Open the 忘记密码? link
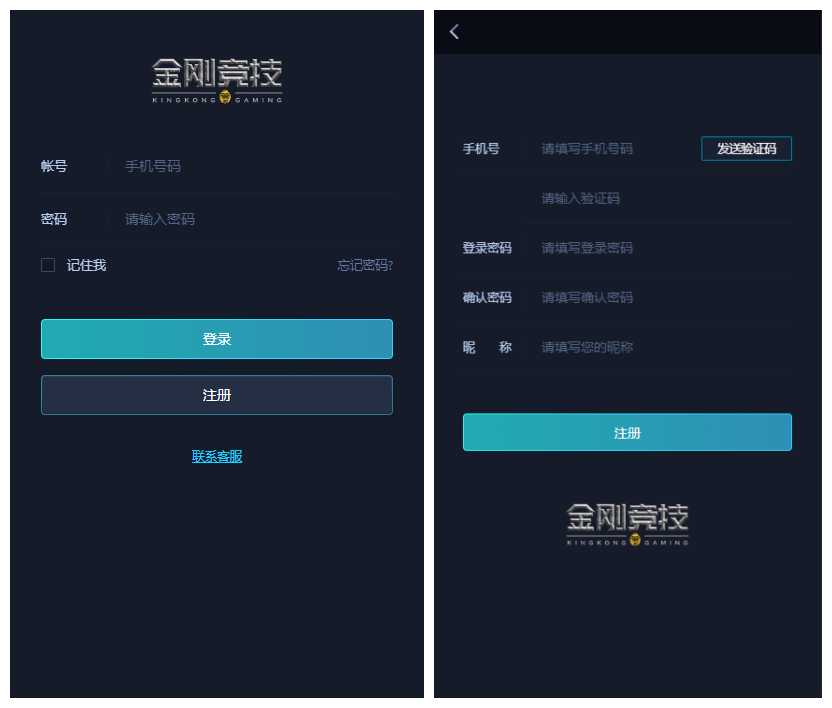Screen dimensions: 832x708 365,265
